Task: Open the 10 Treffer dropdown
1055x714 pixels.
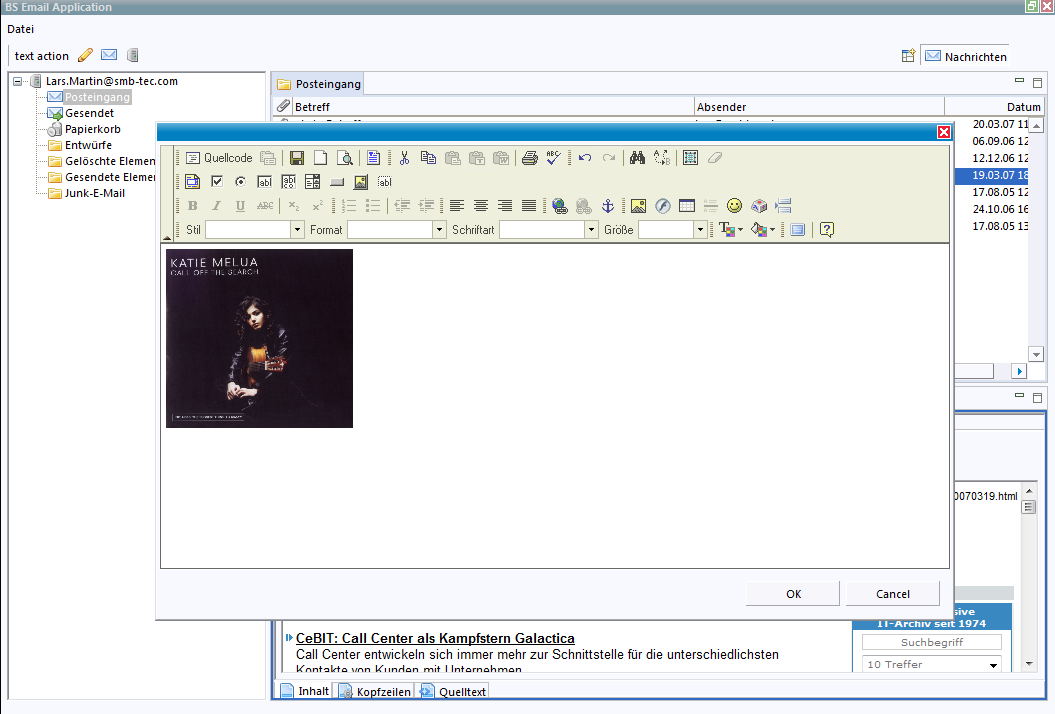Action: (931, 664)
